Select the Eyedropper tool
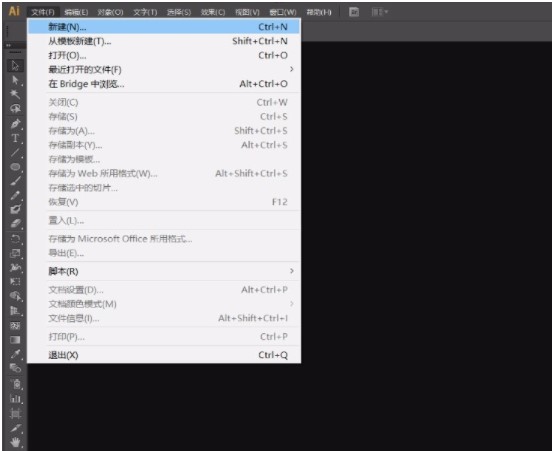Image resolution: width=552 pixels, height=451 pixels. pyautogui.click(x=15, y=354)
